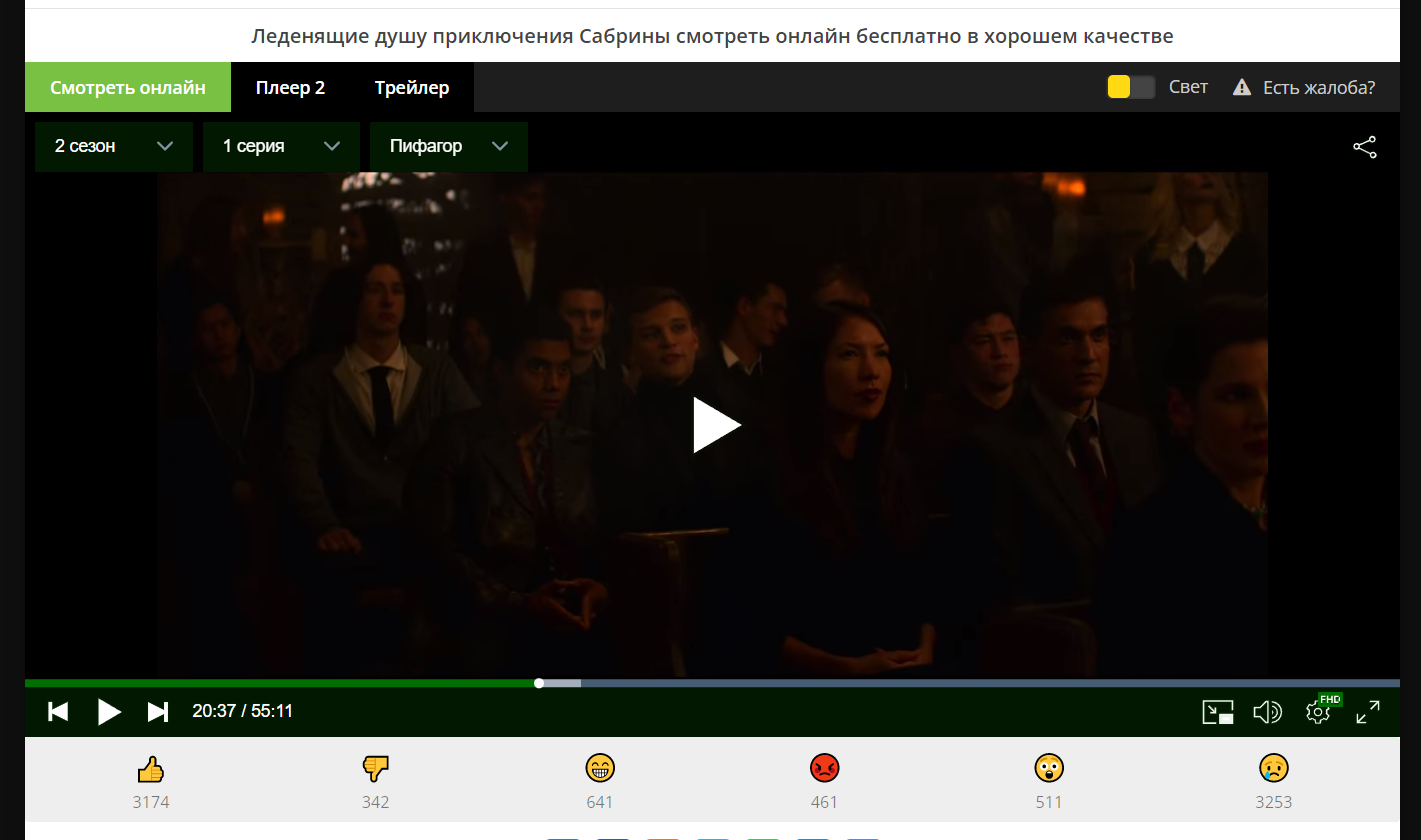Screen dimensions: 1421x840
Task: Open the 2 сезон season dropdown
Action: point(114,147)
